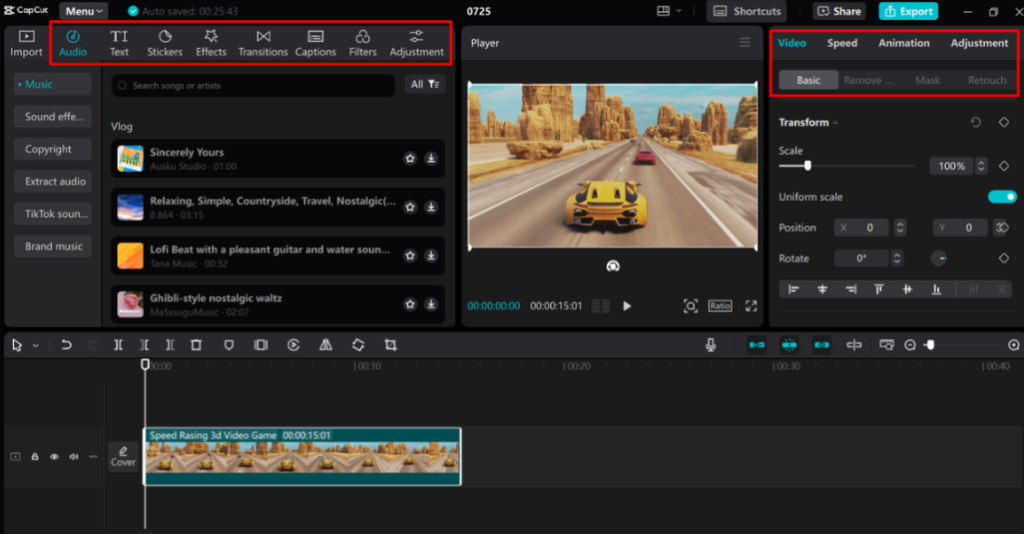The height and width of the screenshot is (534, 1024).
Task: Click the Rotate degree stepper arrows
Action: pyautogui.click(x=897, y=259)
